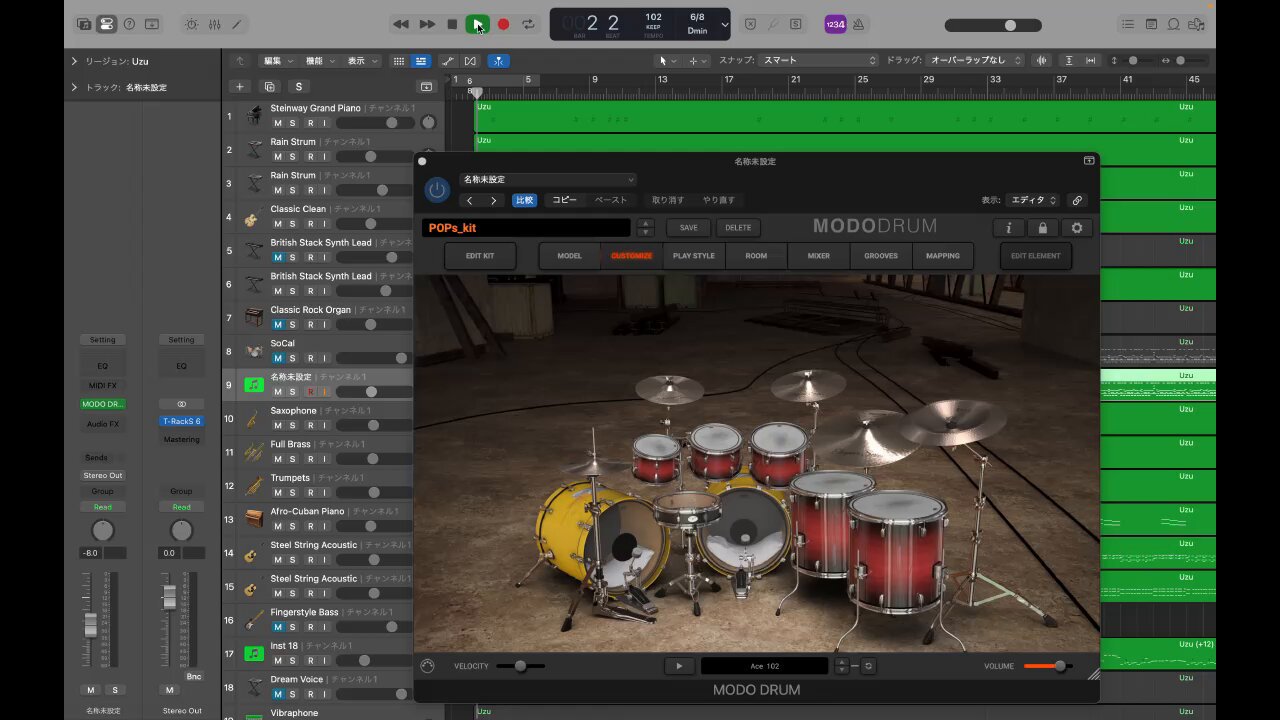
Task: Toggle MODO DRUM plugin power button
Action: tap(437, 190)
